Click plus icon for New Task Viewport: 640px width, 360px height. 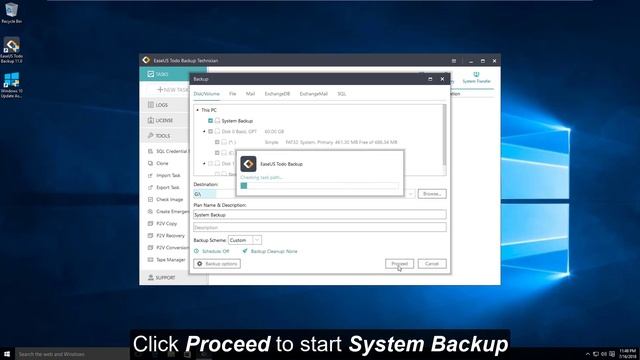click(160, 89)
